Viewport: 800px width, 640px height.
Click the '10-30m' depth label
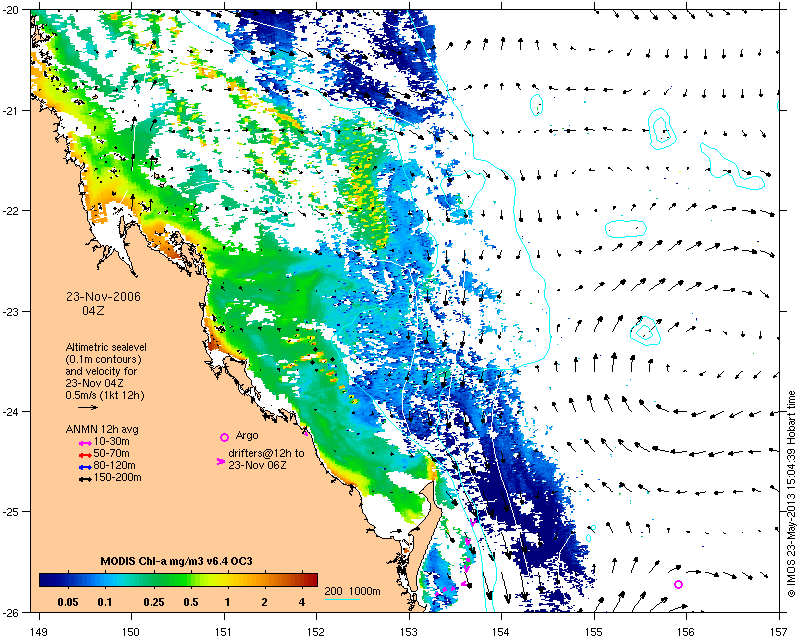tap(112, 441)
